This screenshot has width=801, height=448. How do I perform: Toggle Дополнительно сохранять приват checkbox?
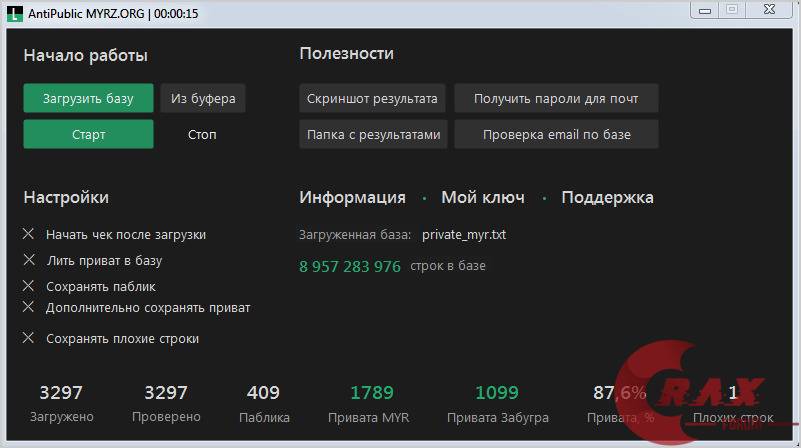point(28,306)
